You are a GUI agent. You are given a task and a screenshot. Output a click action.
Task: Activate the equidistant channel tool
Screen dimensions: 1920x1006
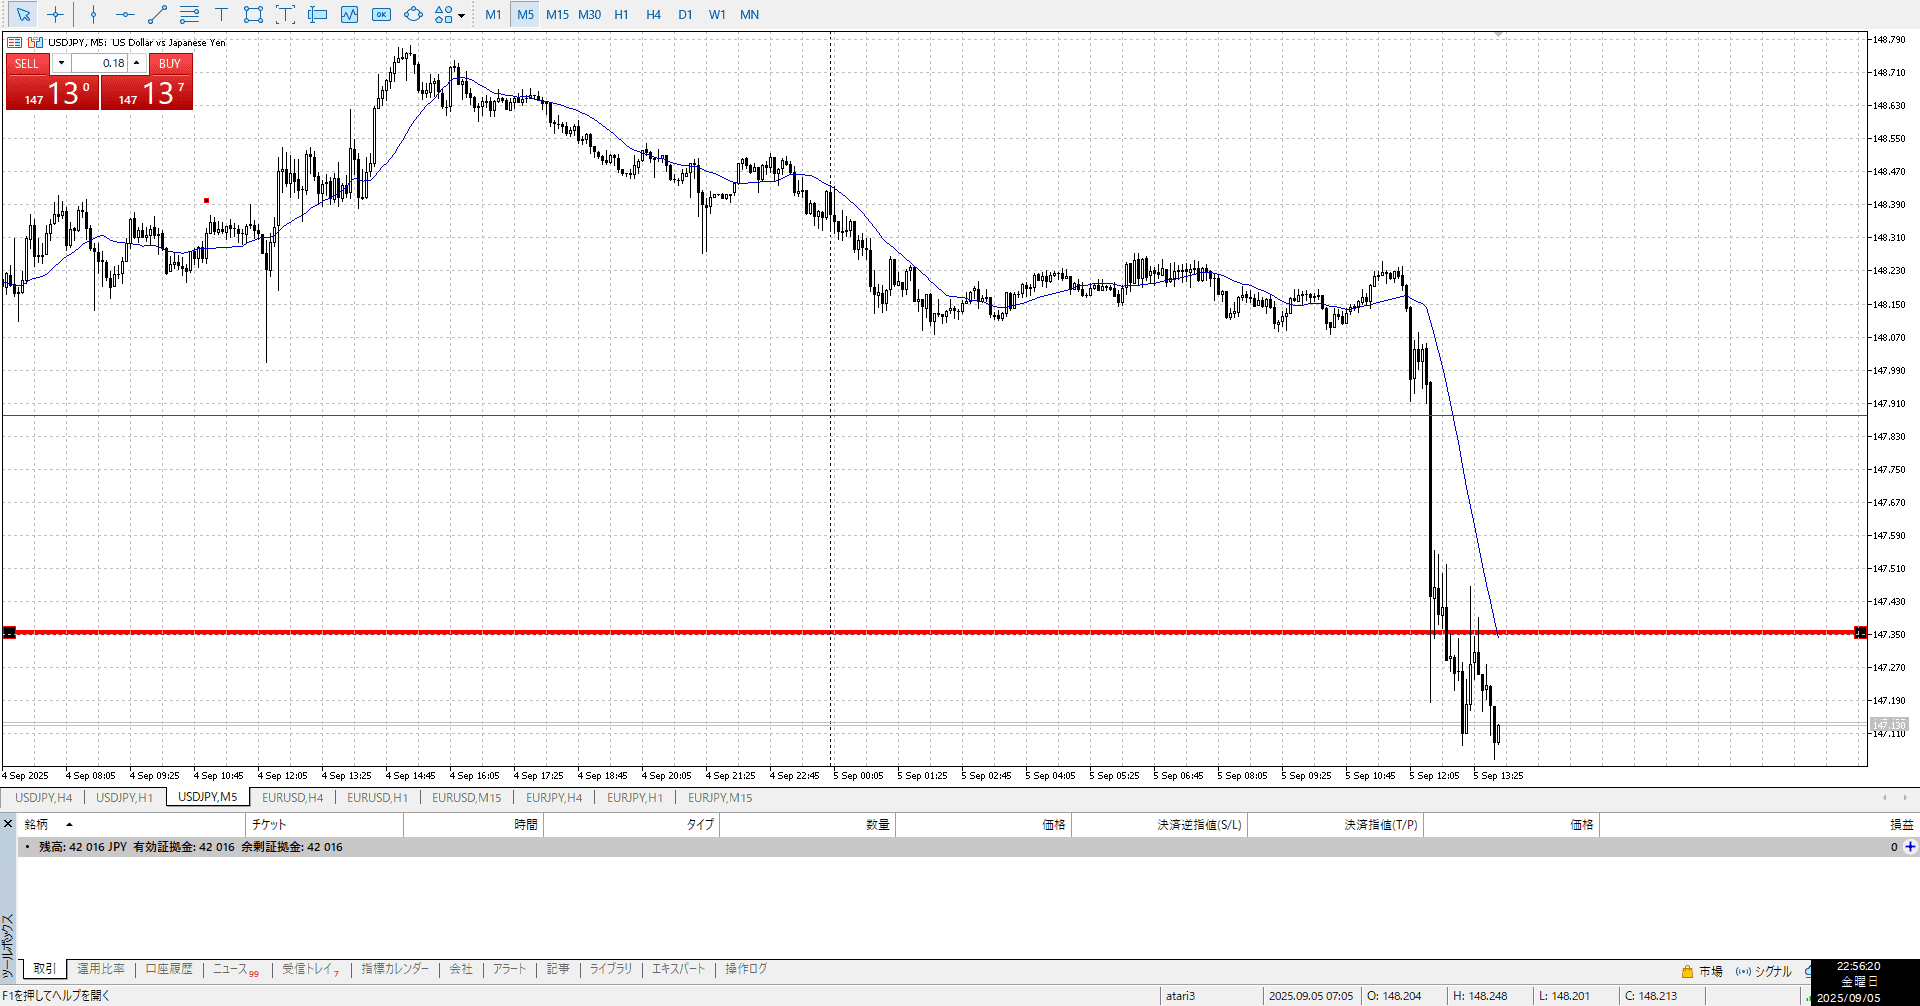189,15
